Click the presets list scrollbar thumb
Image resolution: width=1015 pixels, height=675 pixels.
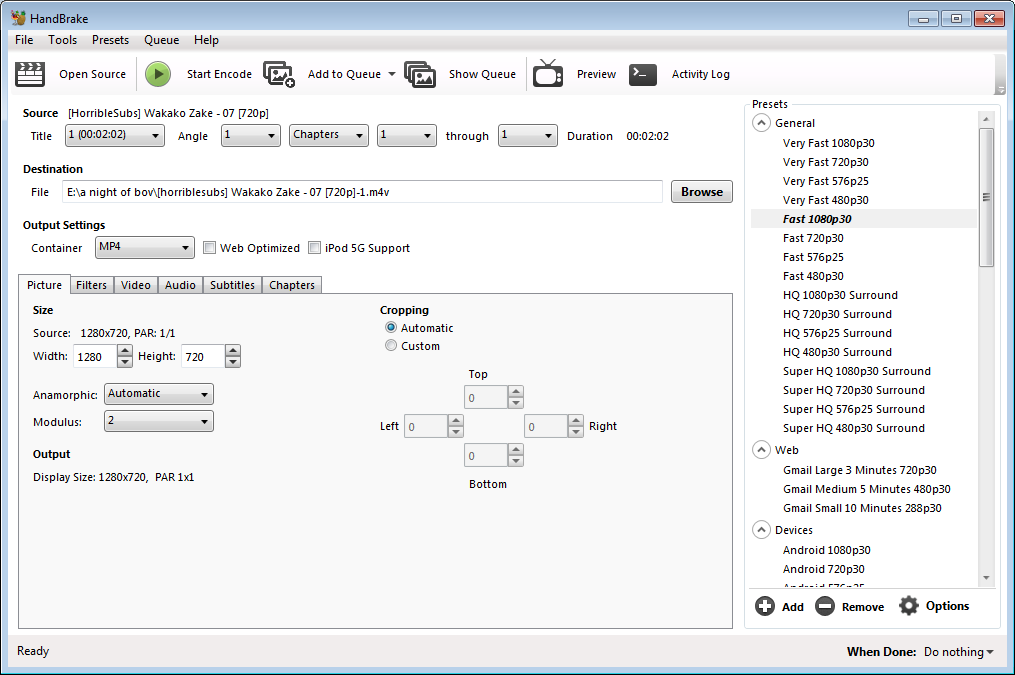986,197
